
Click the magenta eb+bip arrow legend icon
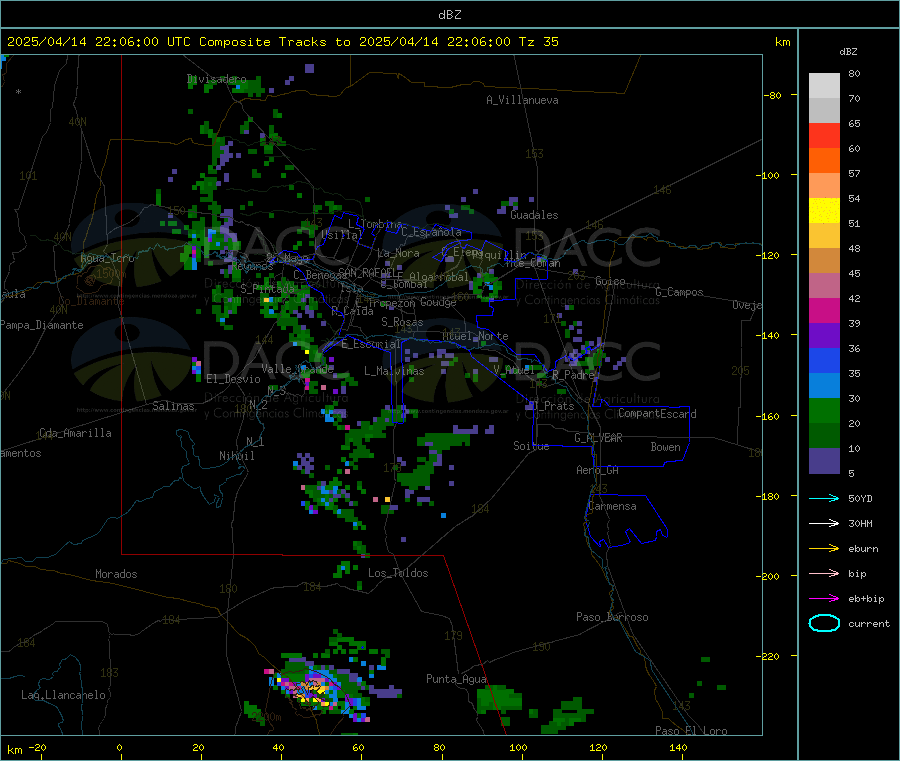tap(824, 598)
